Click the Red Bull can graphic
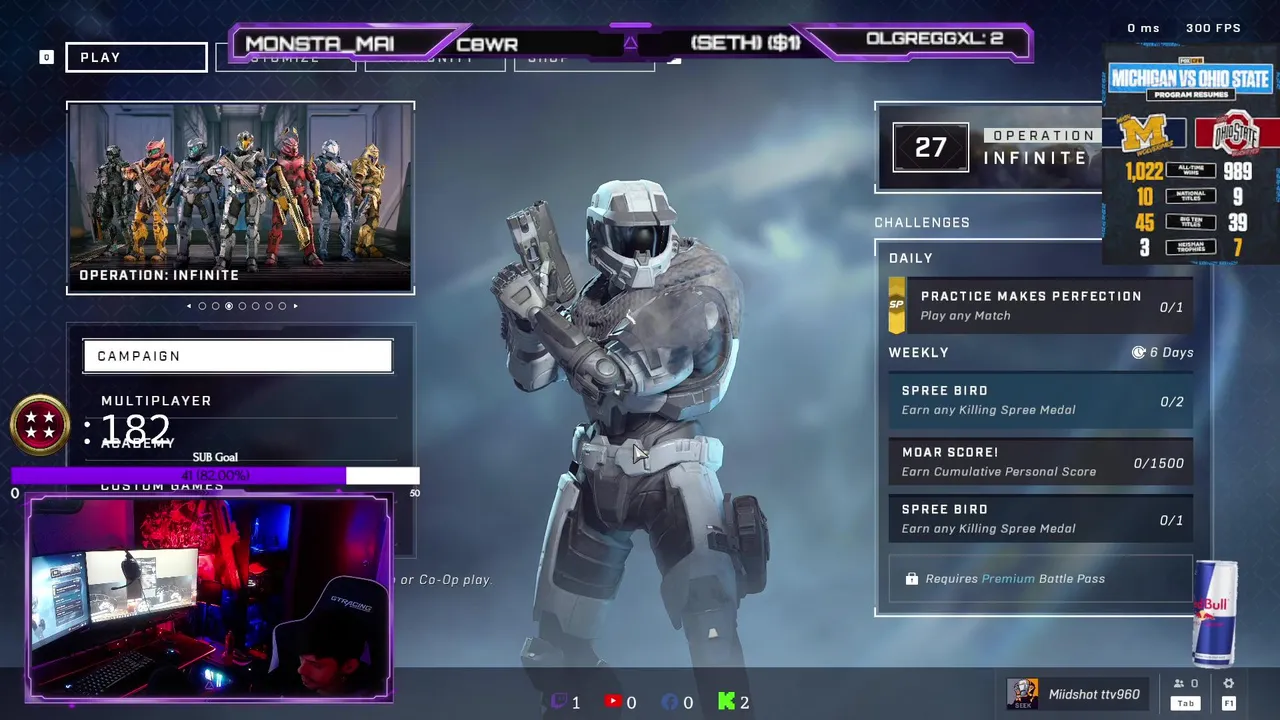 pos(1216,613)
